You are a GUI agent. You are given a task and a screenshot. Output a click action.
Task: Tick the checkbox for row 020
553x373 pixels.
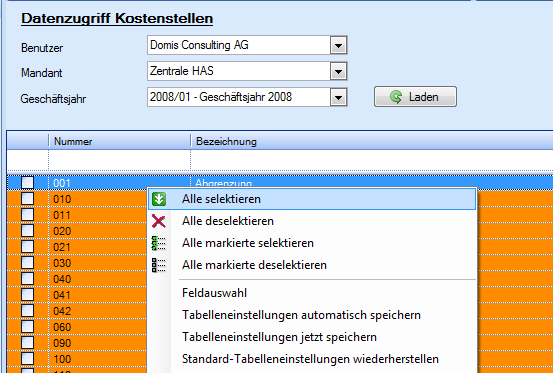(28, 231)
